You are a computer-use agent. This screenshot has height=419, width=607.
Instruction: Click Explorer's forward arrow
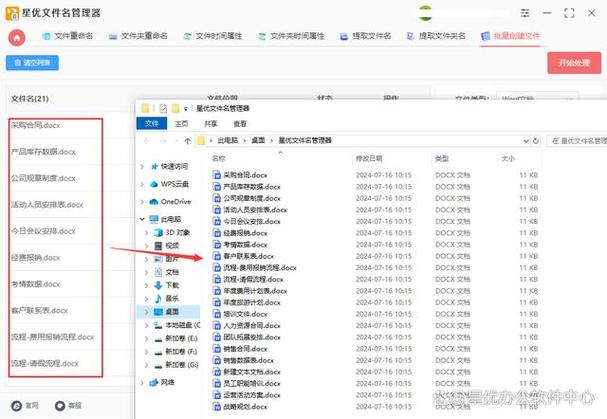pos(163,141)
